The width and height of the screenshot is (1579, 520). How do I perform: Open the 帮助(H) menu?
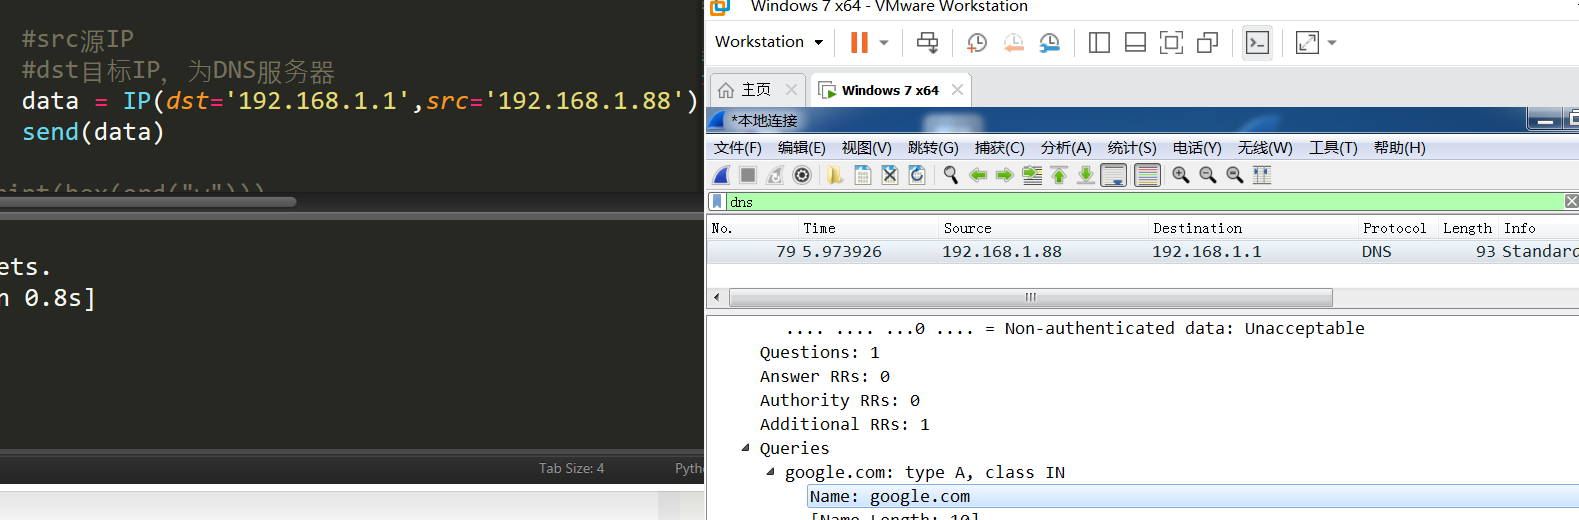(x=1400, y=148)
